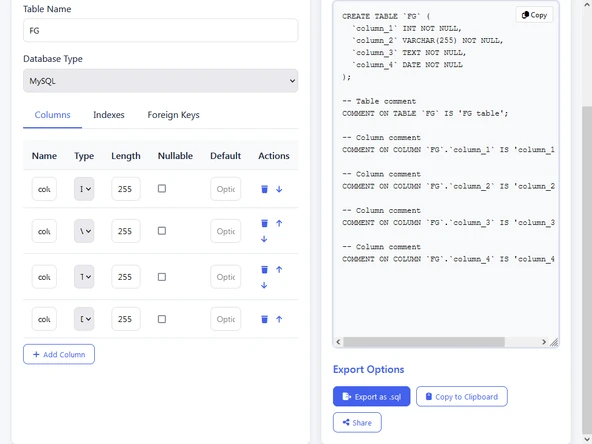The height and width of the screenshot is (444, 592).
Task: Click the 'COMMENT ON TABLE' line in SQL preview
Action: 425,113
